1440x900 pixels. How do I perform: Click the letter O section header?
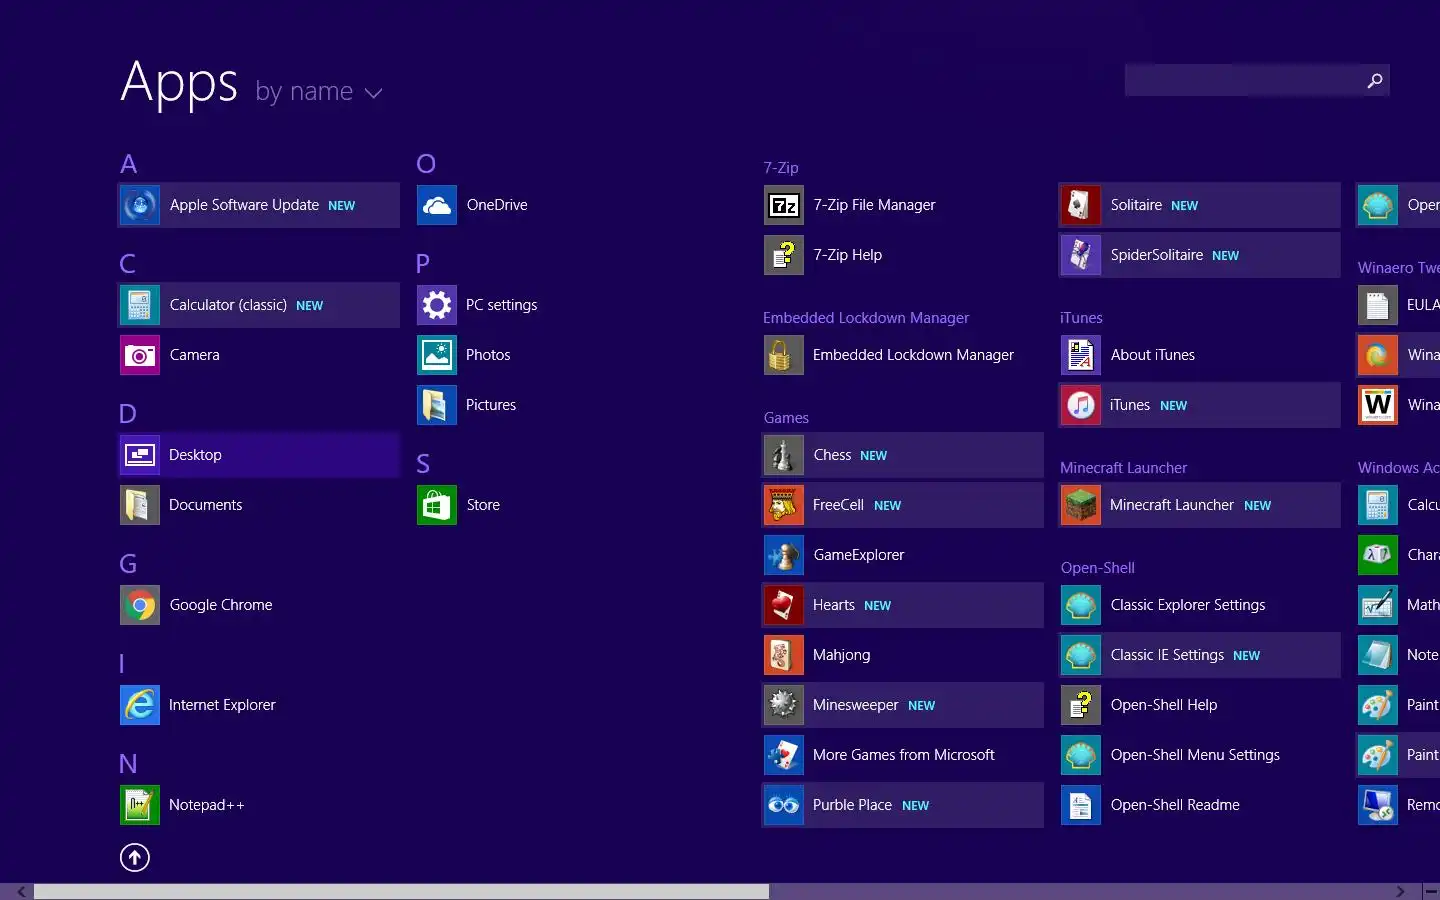click(x=426, y=164)
